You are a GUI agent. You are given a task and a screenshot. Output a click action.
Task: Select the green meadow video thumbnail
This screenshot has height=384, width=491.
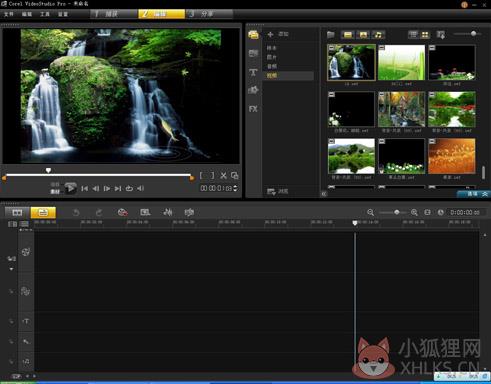point(401,62)
